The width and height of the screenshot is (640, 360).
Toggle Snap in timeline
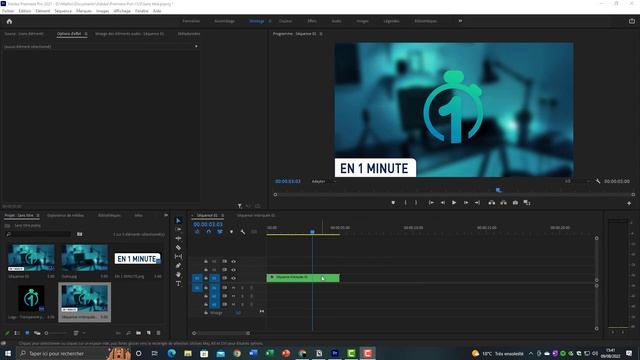(x=209, y=232)
